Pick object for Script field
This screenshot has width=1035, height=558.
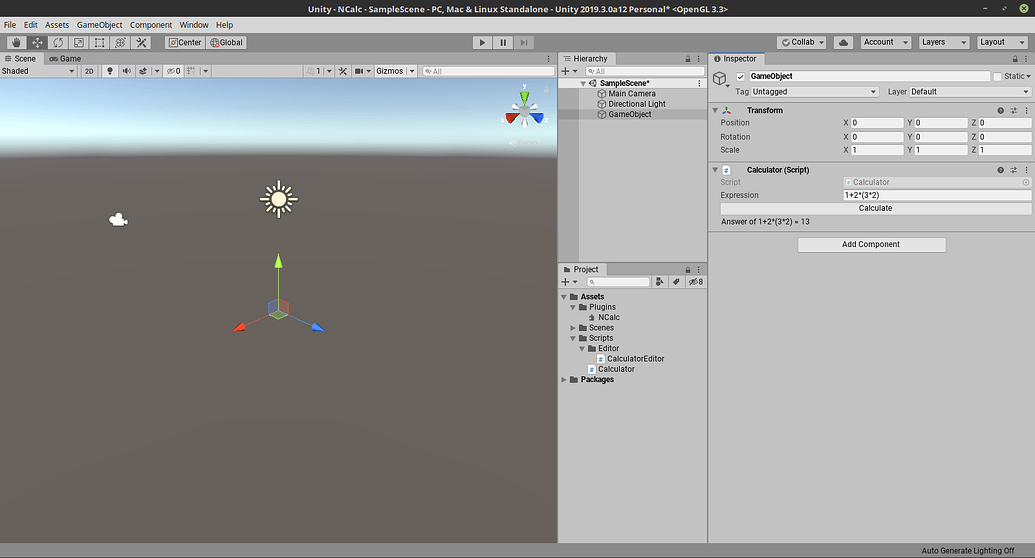click(x=1026, y=182)
